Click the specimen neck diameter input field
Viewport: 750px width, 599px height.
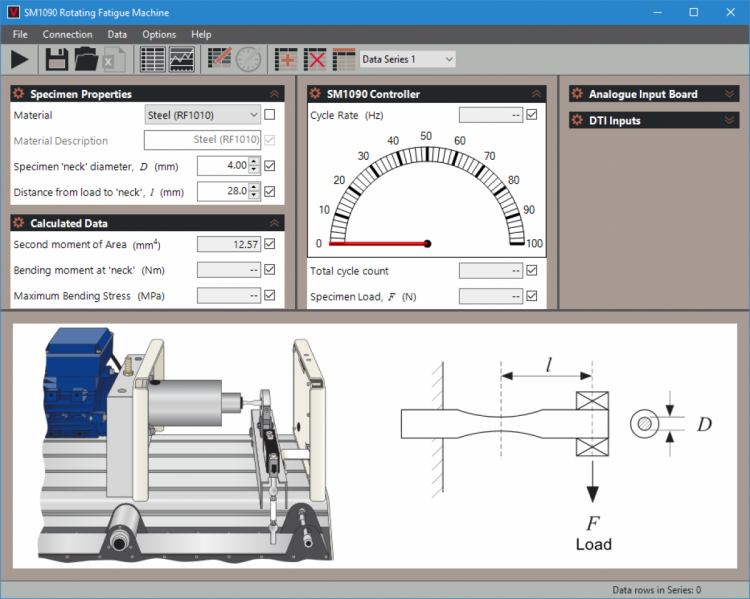(x=223, y=166)
